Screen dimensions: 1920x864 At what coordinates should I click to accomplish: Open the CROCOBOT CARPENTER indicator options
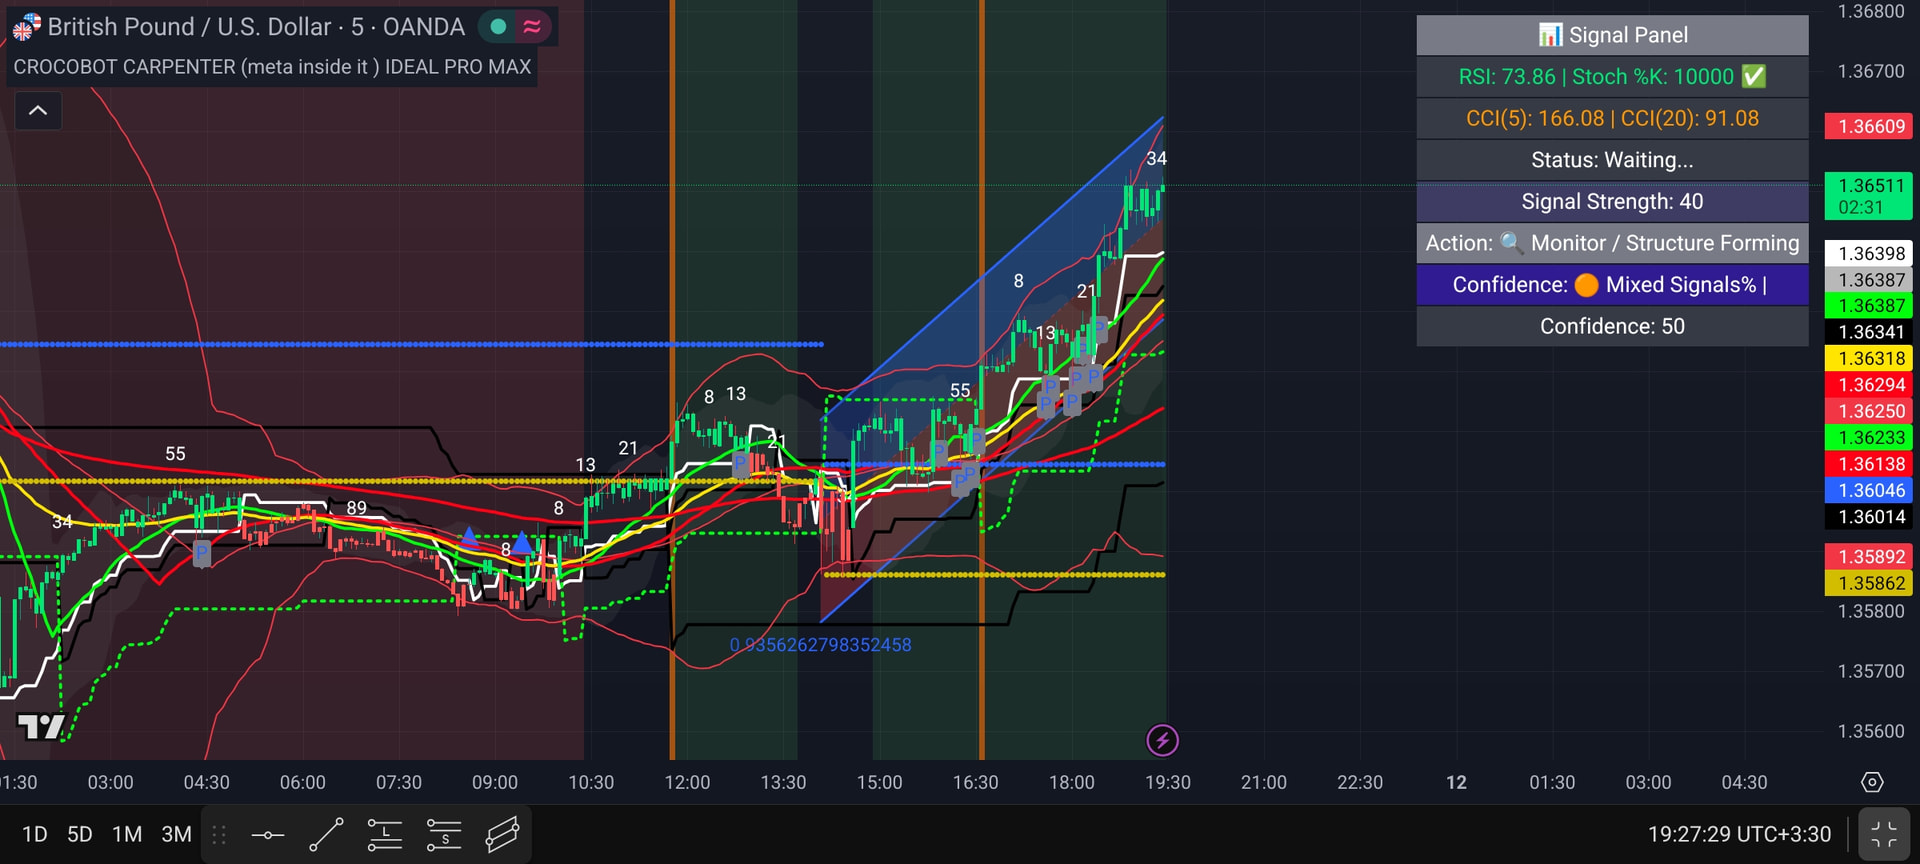(272, 67)
